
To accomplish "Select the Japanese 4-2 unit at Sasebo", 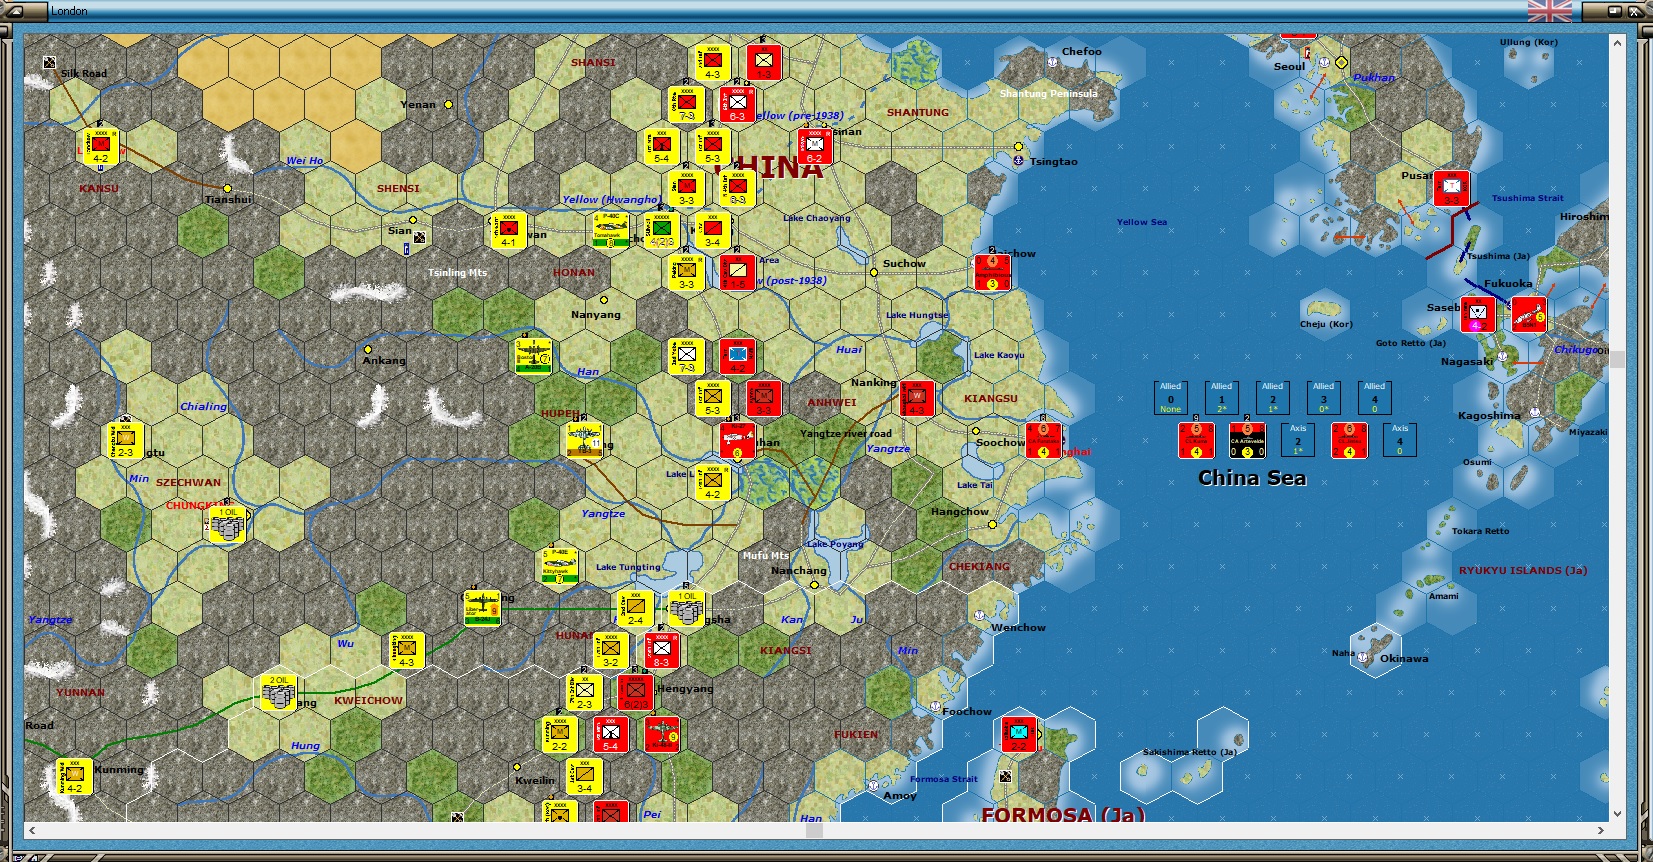I will (x=1477, y=314).
